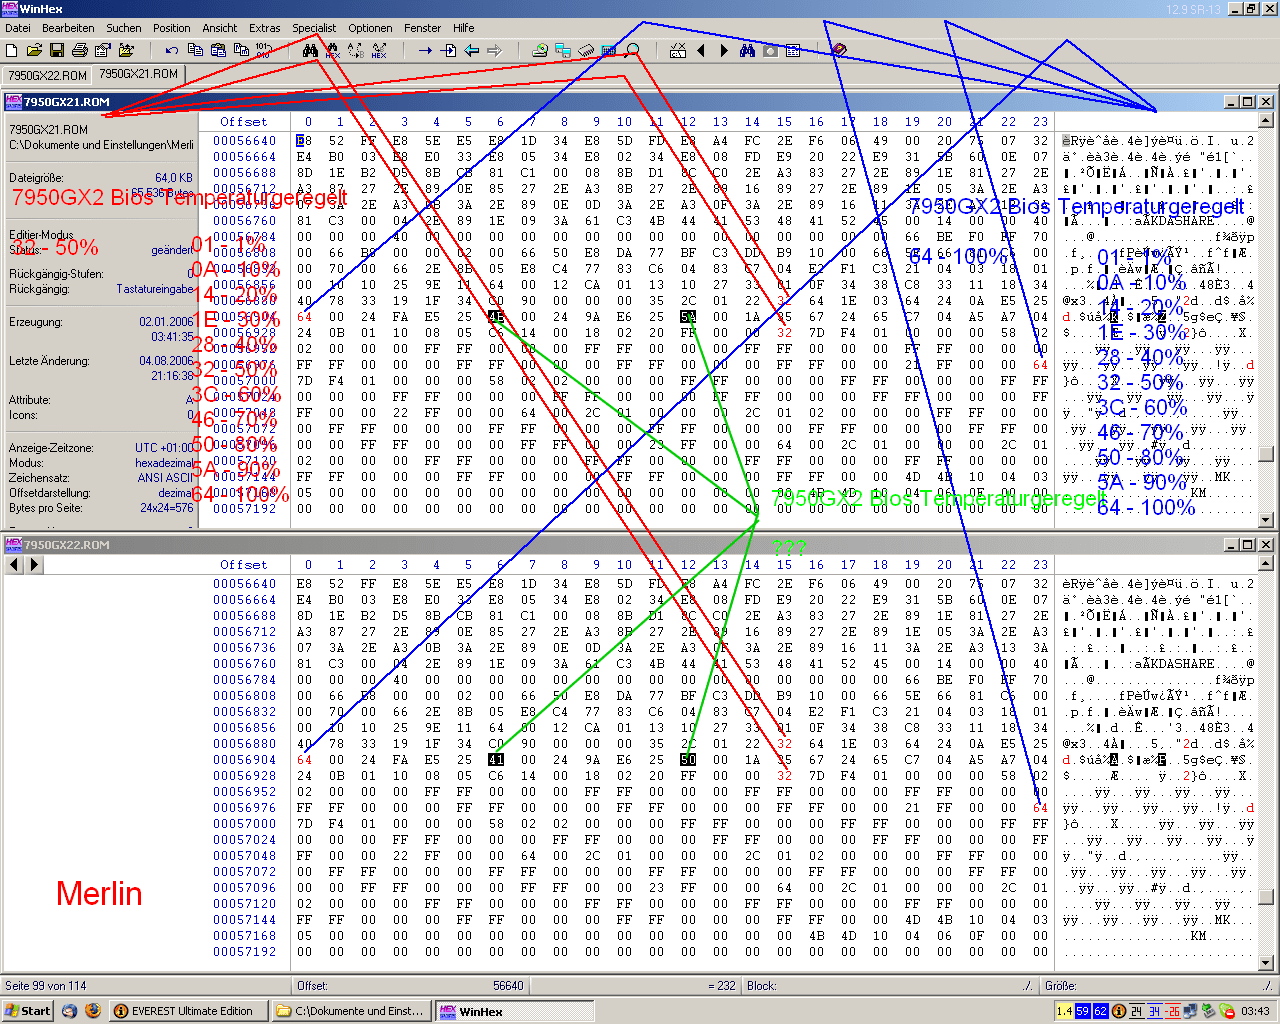Switch to the 7950GX22.ROM tab

coord(47,75)
